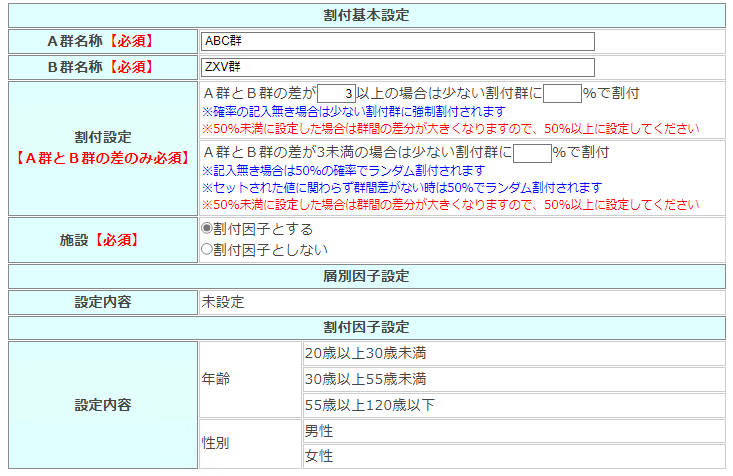733x476 pixels.
Task: Click the 割付因子設定 section header
Action: pyautogui.click(x=366, y=327)
